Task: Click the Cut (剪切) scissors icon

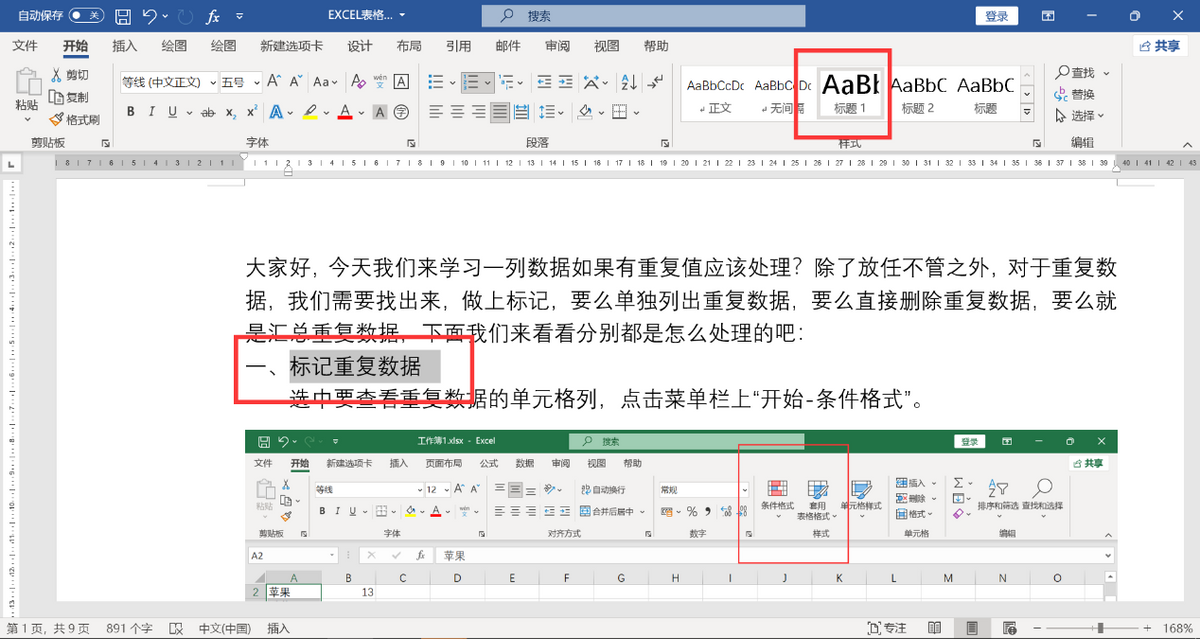Action: (57, 75)
